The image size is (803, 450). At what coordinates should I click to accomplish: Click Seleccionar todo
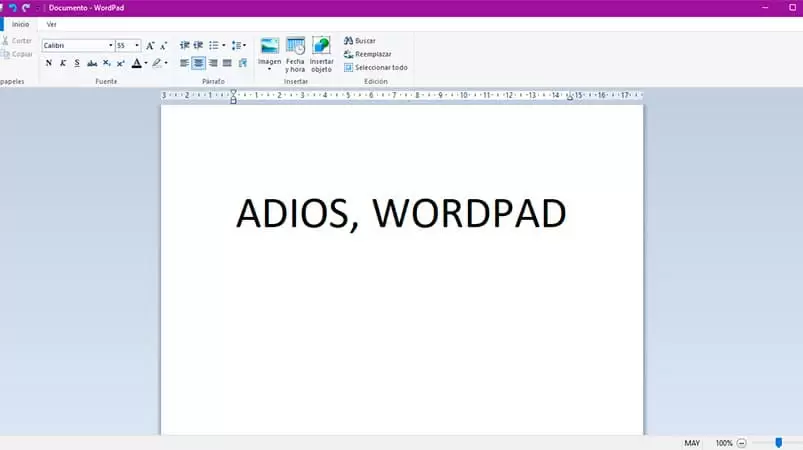point(376,67)
